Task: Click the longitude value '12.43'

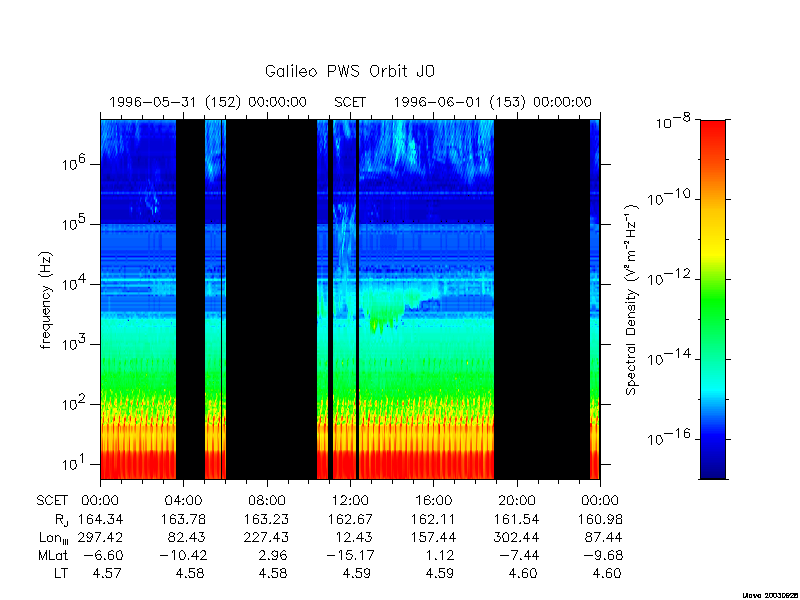Action: 355,537
